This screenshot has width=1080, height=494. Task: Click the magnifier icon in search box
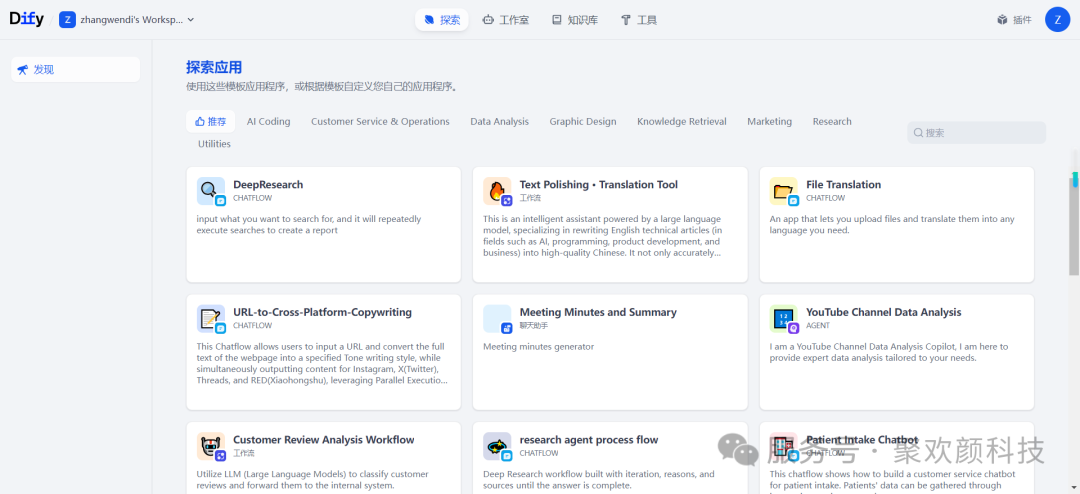918,133
